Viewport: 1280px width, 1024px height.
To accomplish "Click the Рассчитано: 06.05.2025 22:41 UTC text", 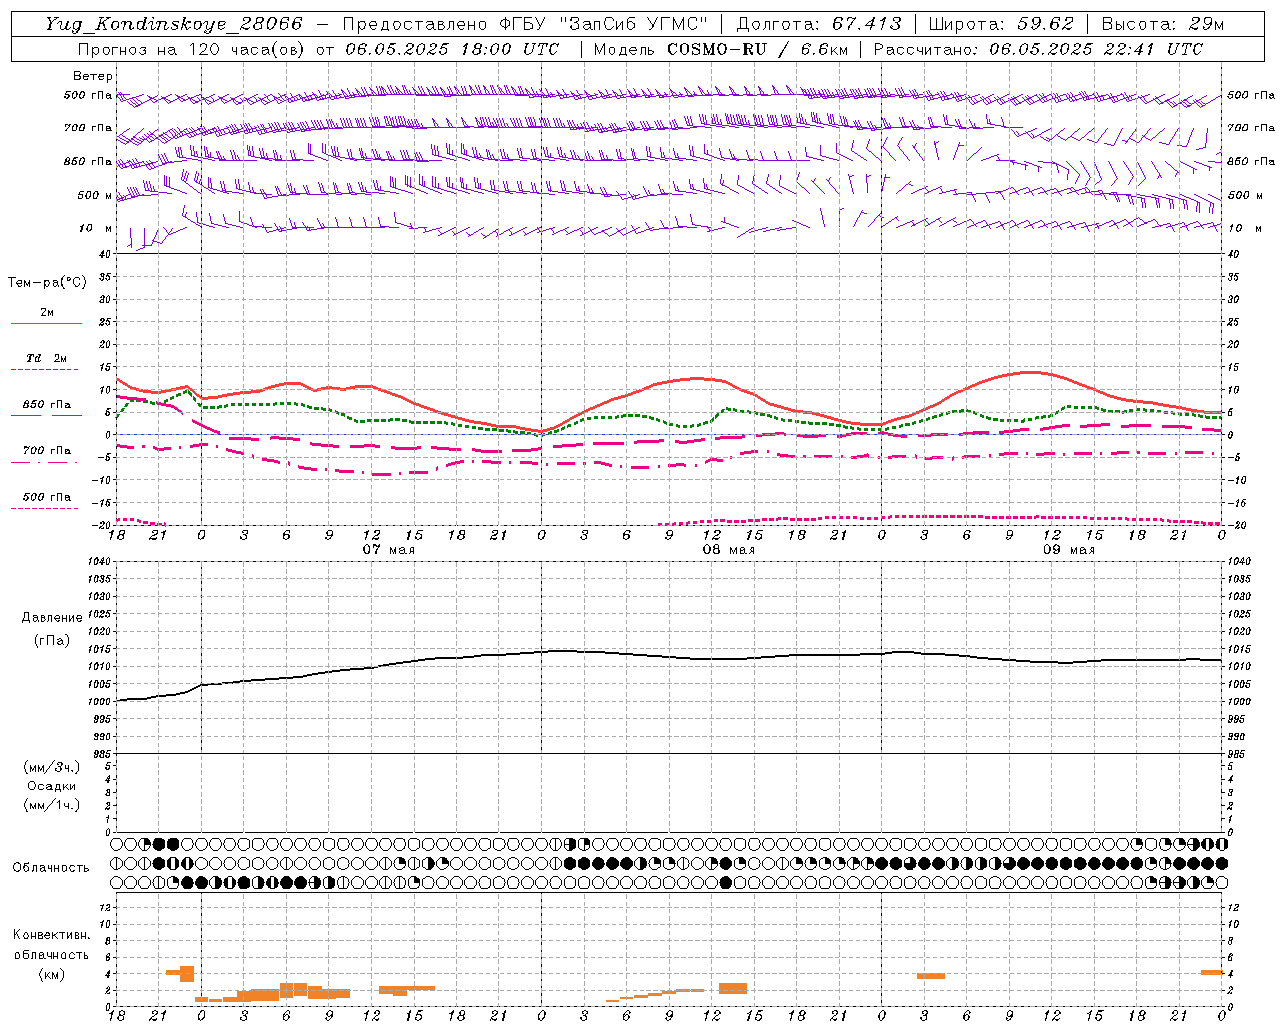I will pyautogui.click(x=1038, y=49).
